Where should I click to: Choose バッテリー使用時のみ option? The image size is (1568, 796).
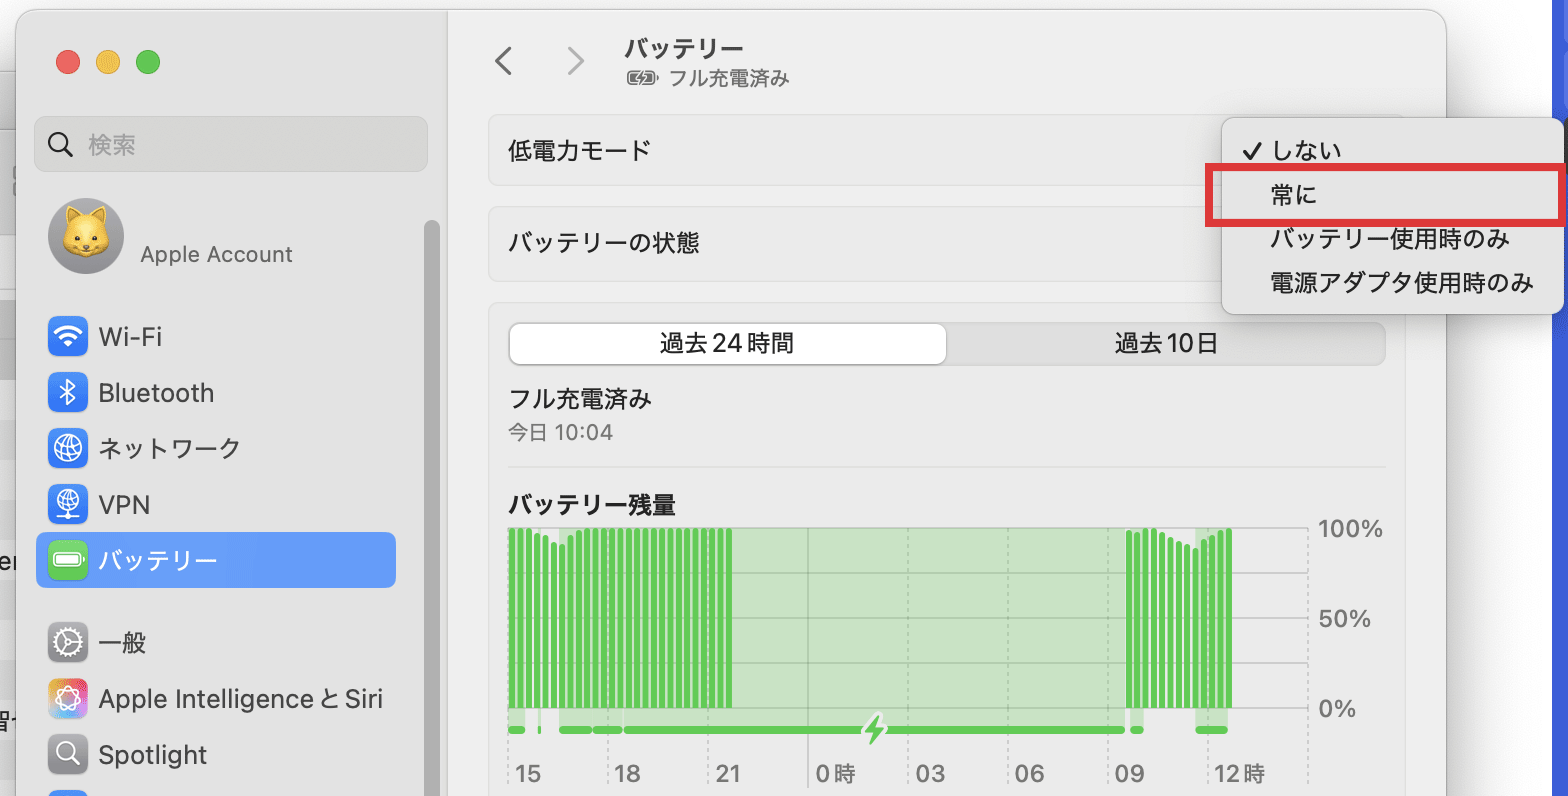1392,239
